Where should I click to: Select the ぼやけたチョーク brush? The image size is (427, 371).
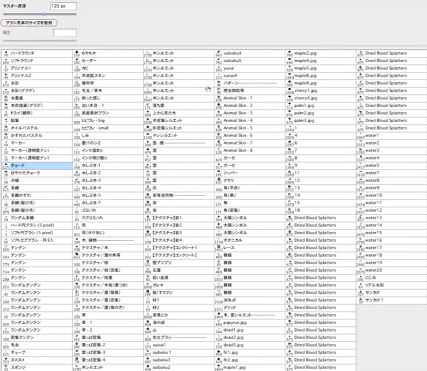(37, 173)
